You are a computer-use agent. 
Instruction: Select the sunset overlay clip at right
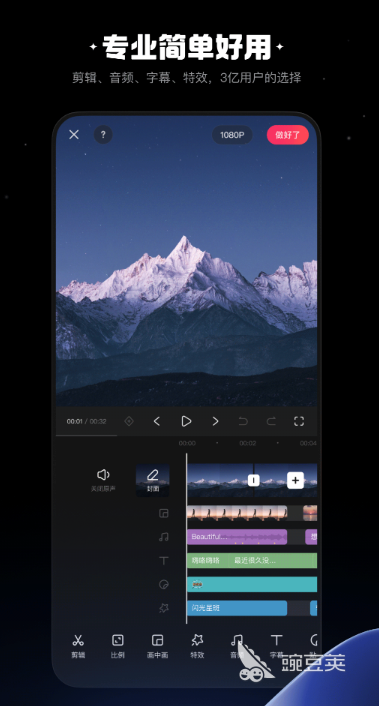(310, 513)
